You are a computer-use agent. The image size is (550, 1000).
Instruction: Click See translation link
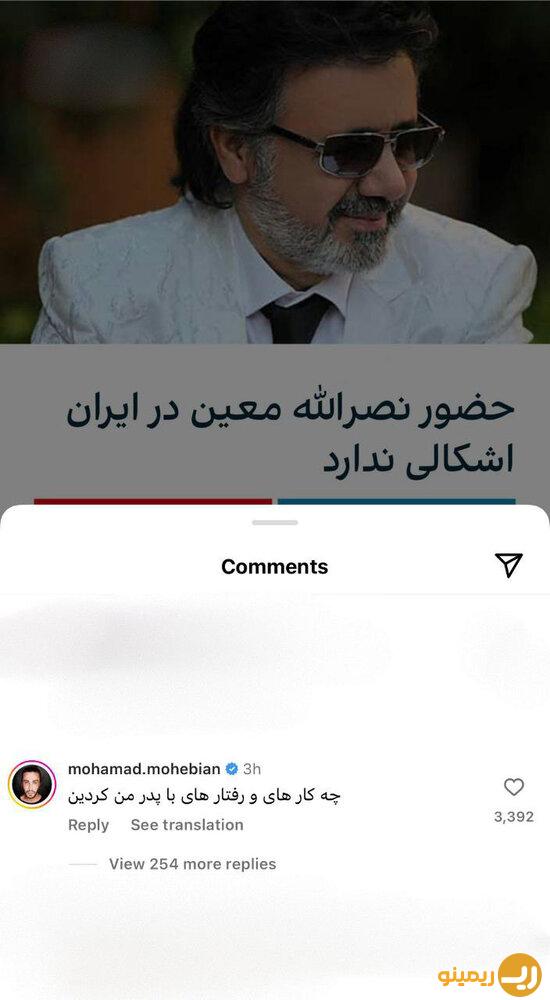point(187,825)
